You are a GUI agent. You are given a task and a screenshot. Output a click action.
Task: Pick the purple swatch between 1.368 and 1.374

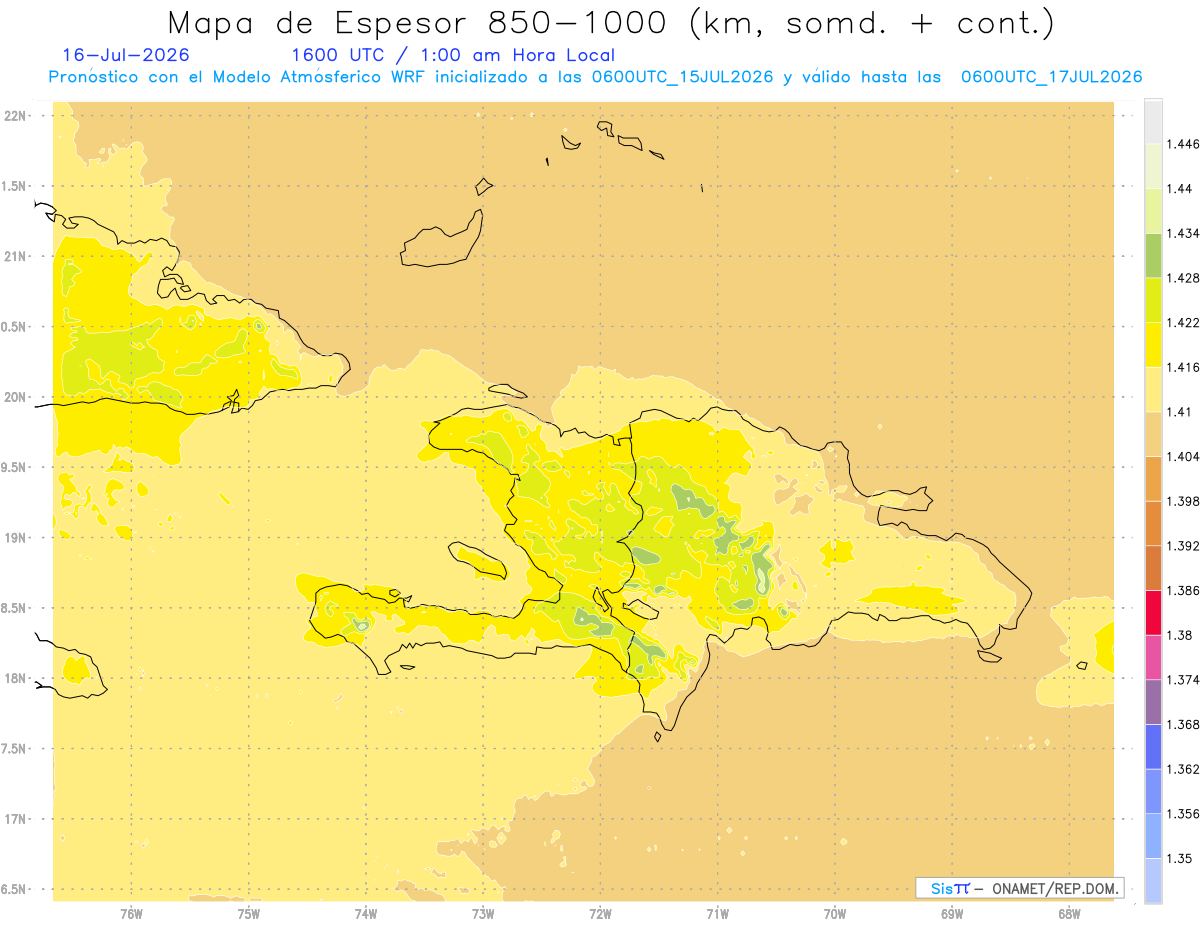tap(1153, 701)
